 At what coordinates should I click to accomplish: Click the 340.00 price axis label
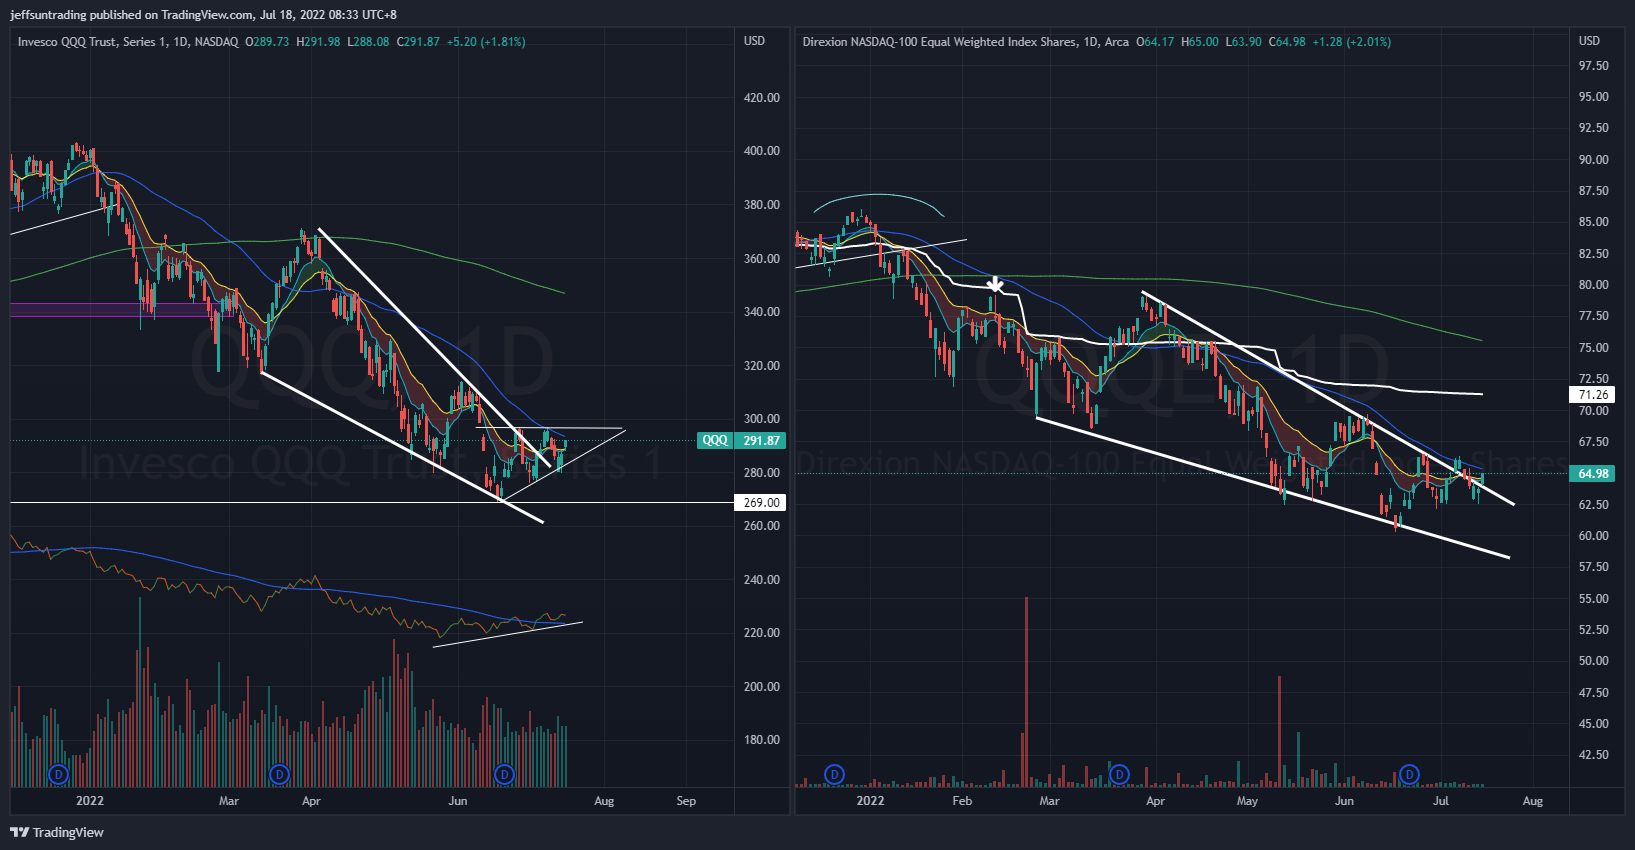point(762,312)
